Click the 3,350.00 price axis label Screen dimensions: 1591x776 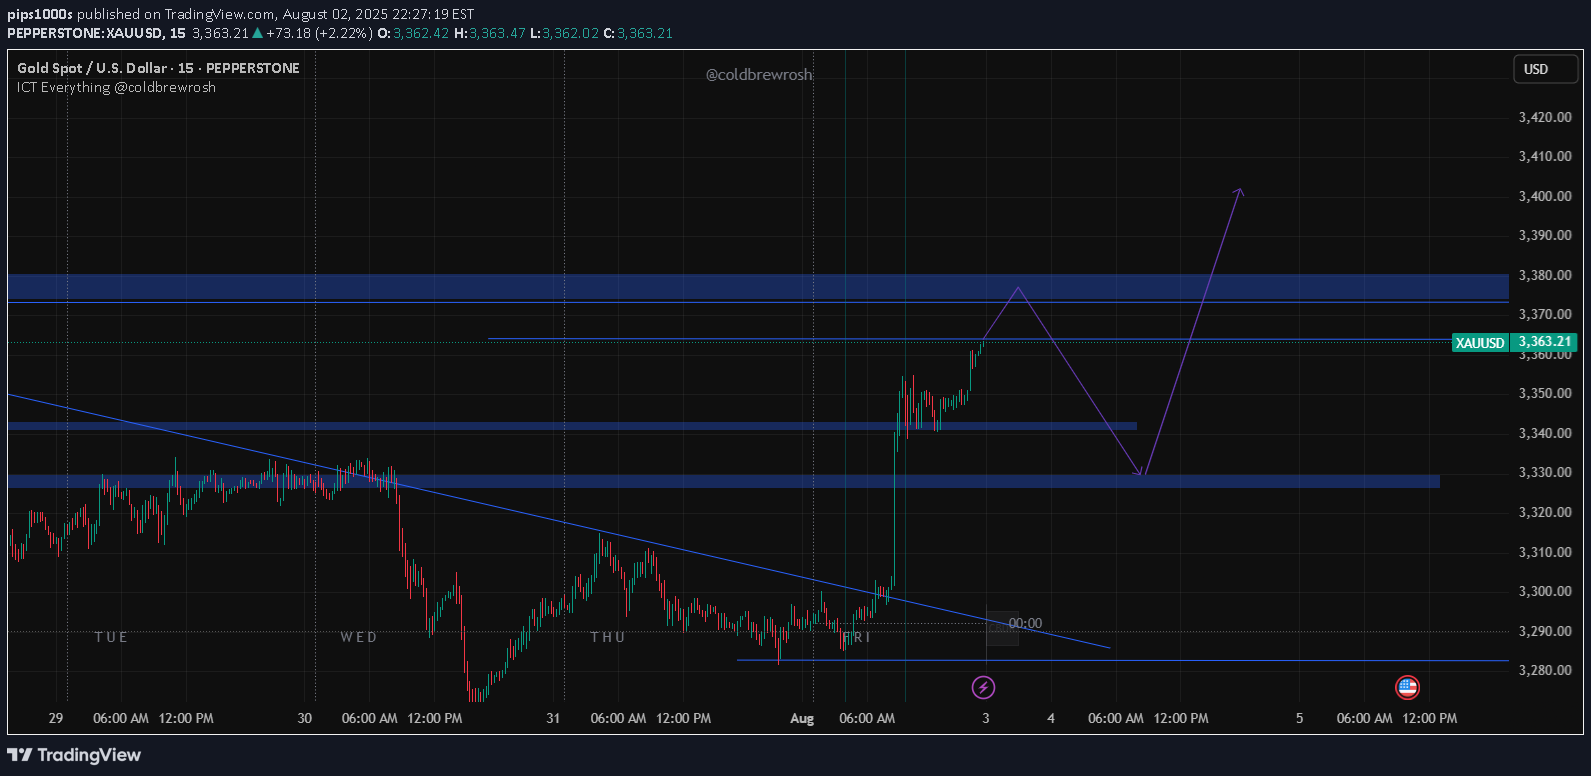click(1545, 393)
